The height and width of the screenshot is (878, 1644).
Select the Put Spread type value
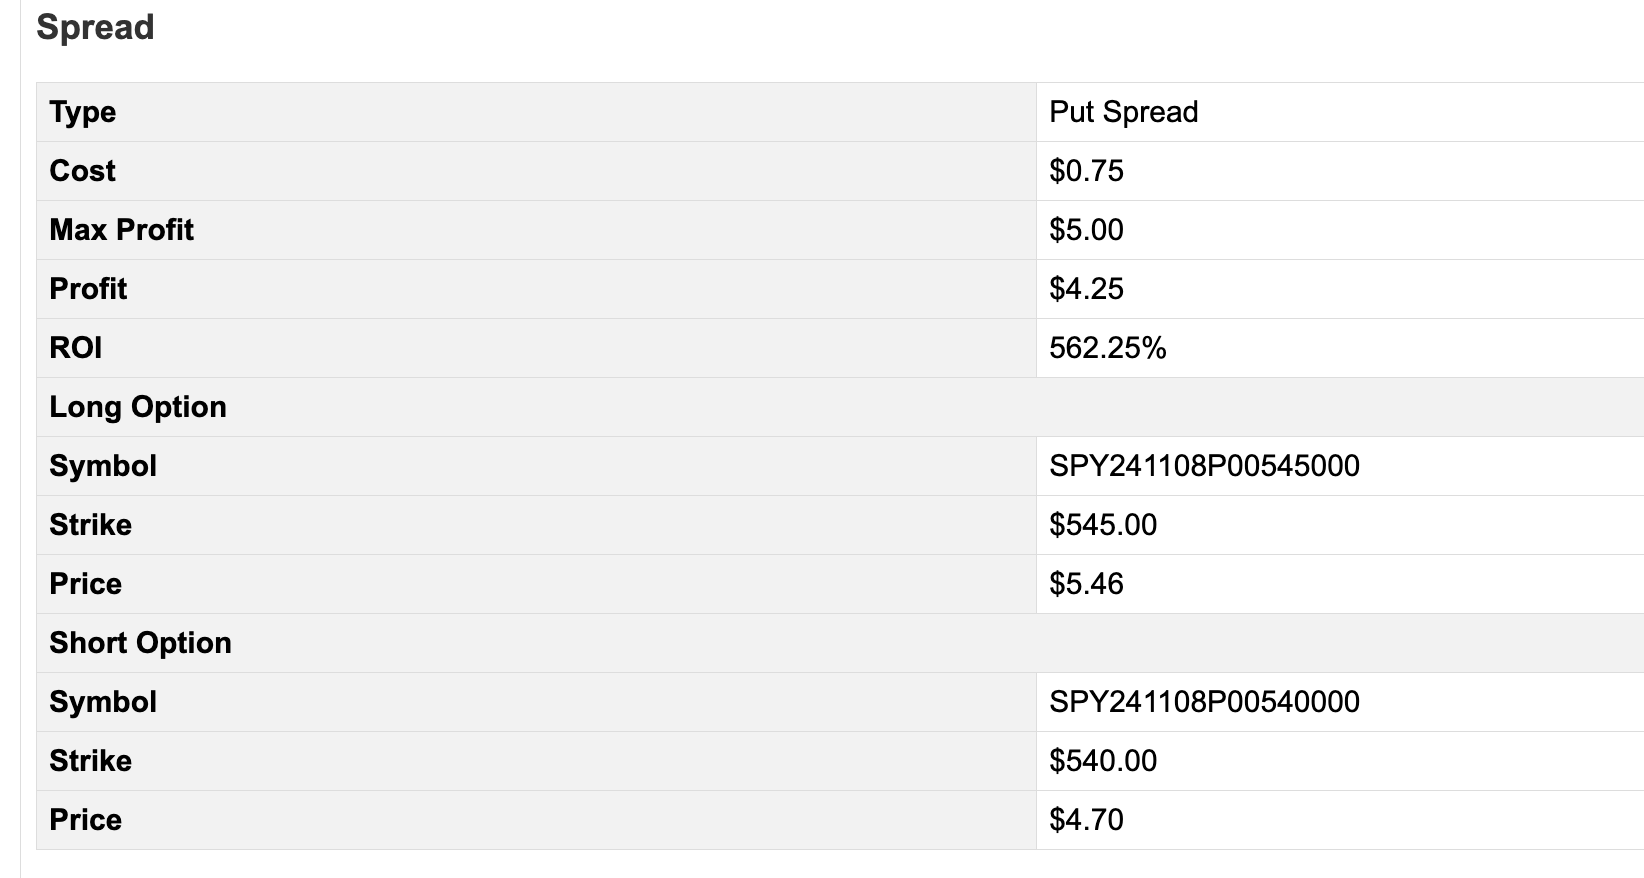[1123, 112]
